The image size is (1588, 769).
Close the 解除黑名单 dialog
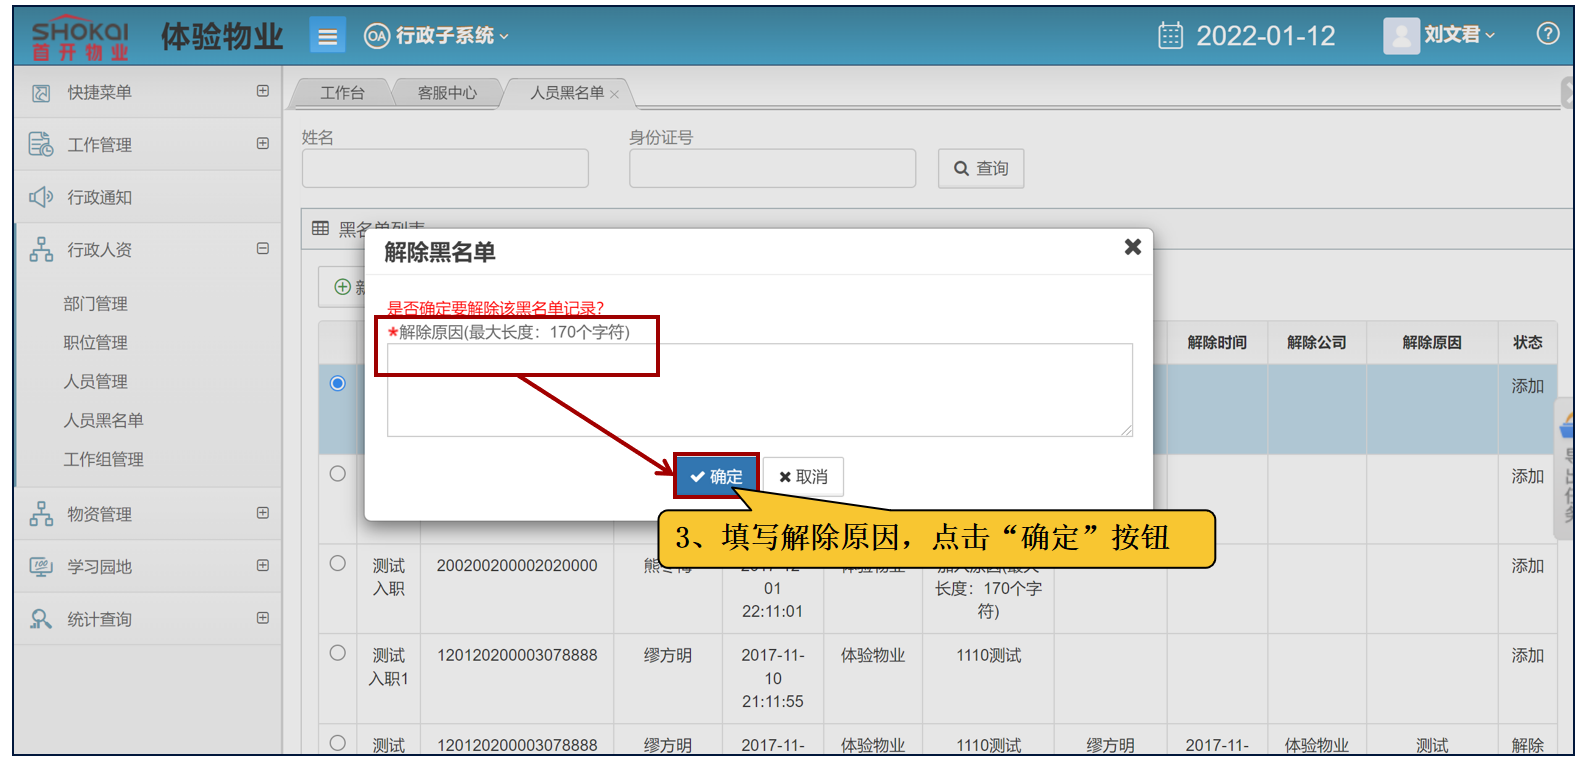click(x=1132, y=247)
